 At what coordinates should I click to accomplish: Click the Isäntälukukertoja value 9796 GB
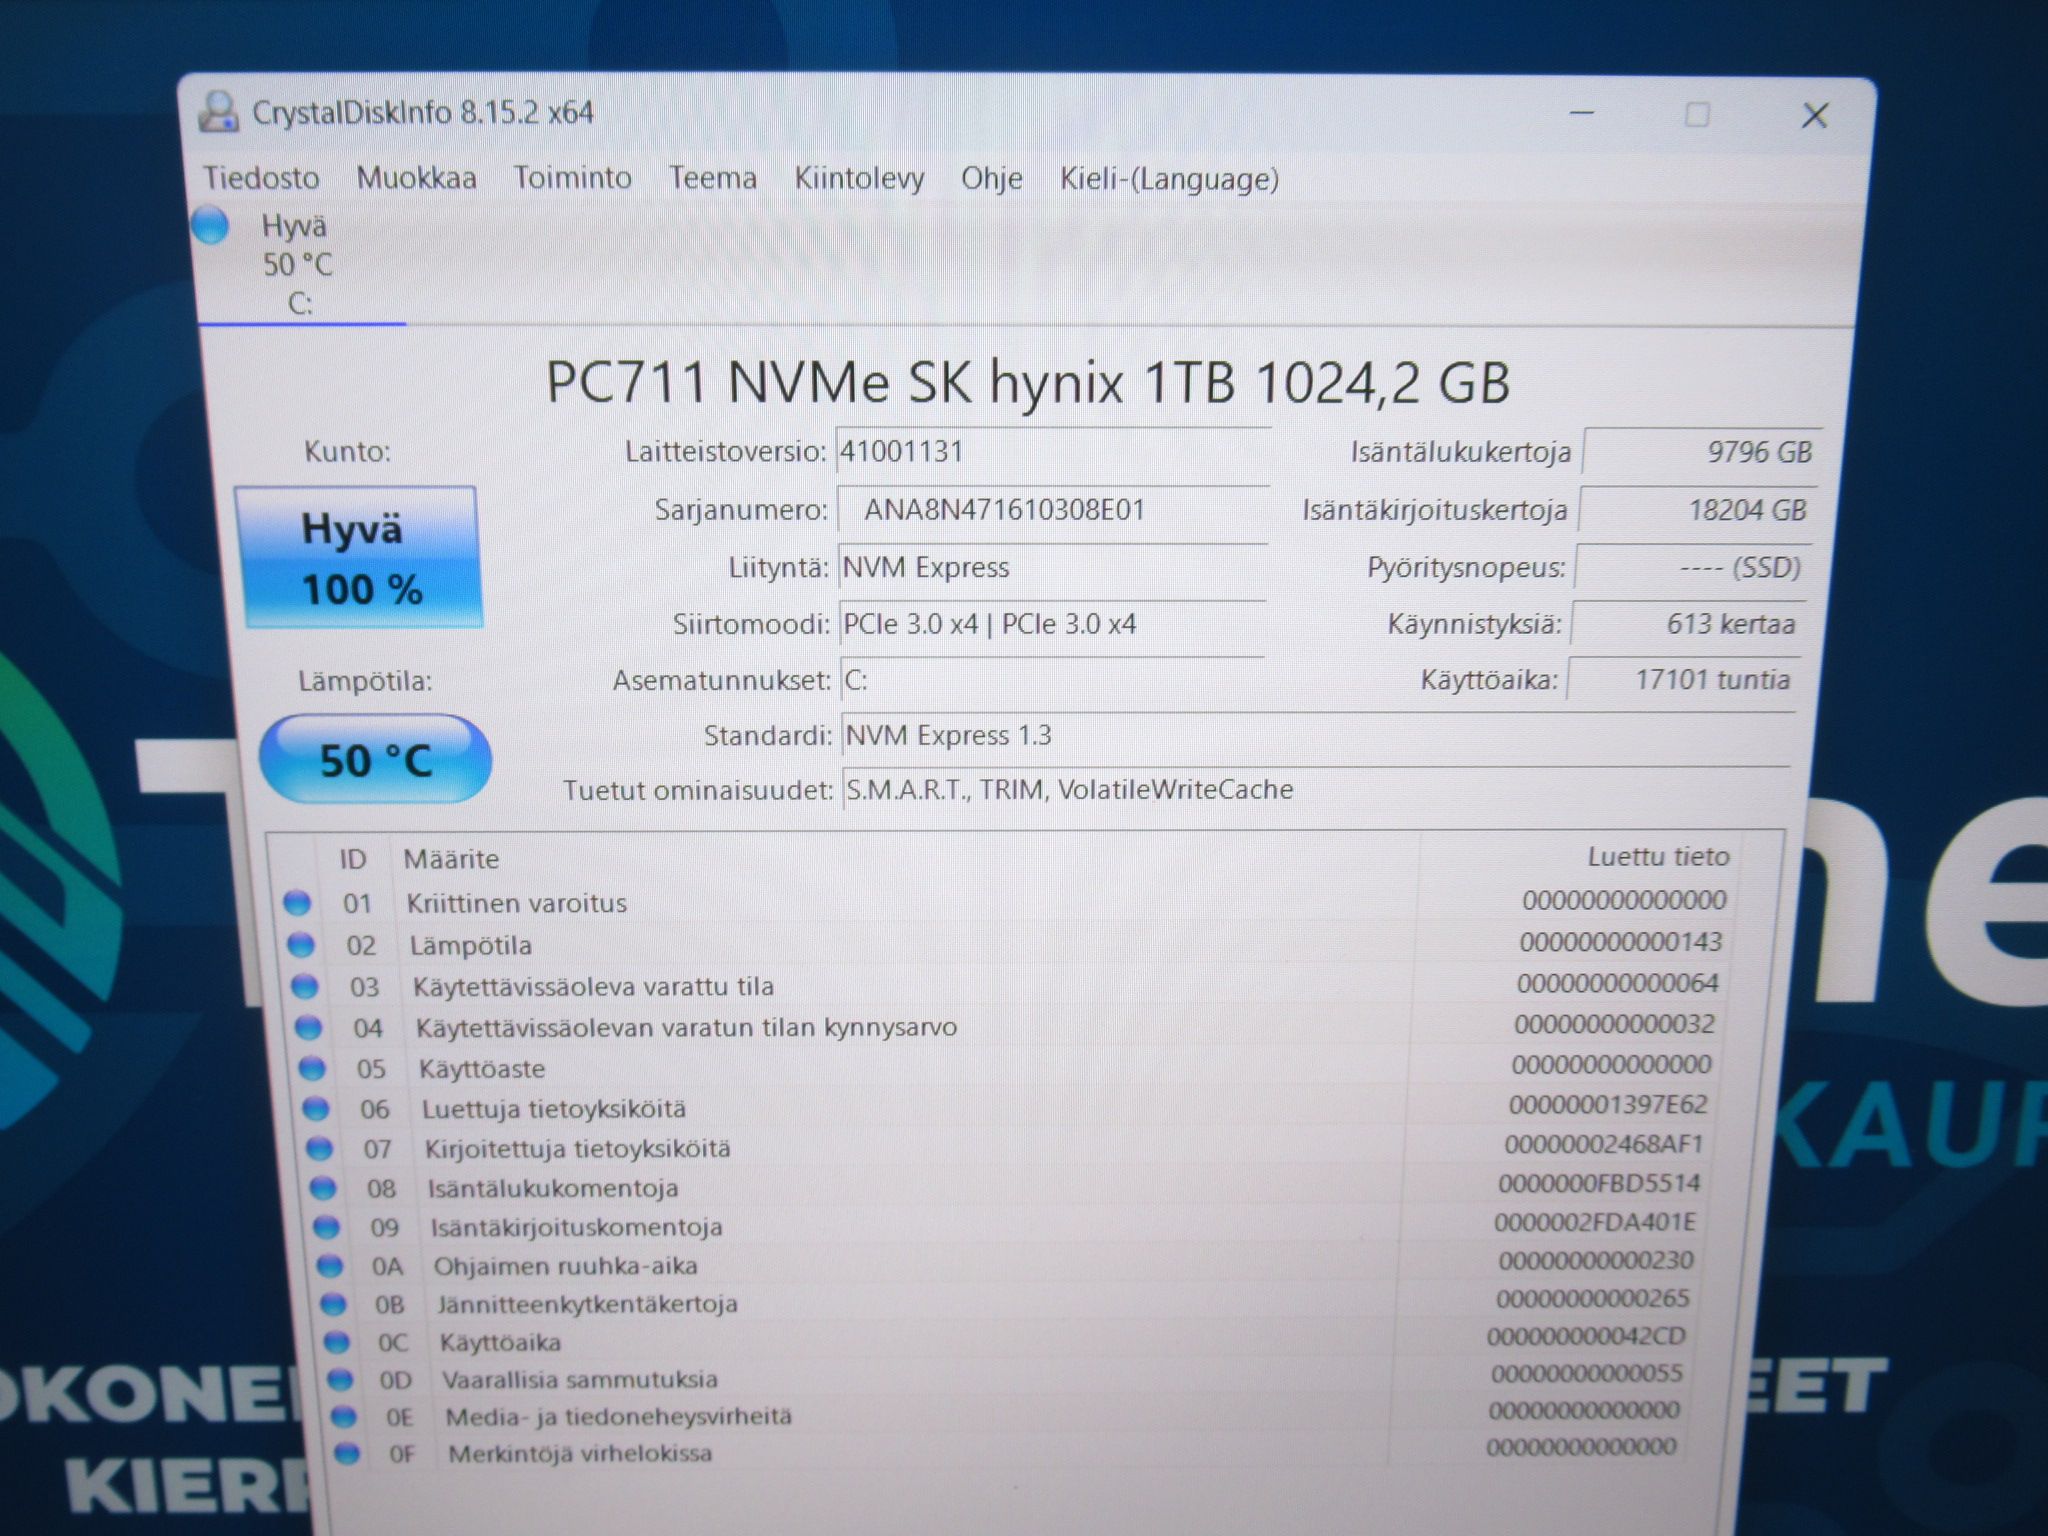tap(1703, 452)
